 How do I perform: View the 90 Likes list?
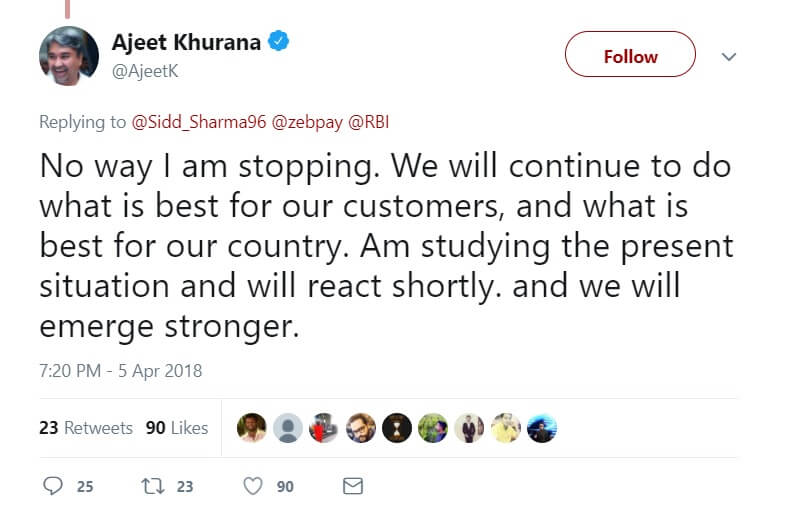pyautogui.click(x=177, y=427)
